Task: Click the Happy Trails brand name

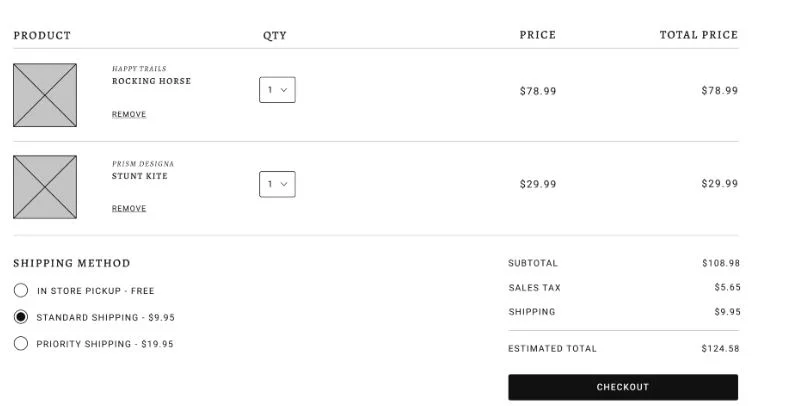Action: click(x=139, y=69)
